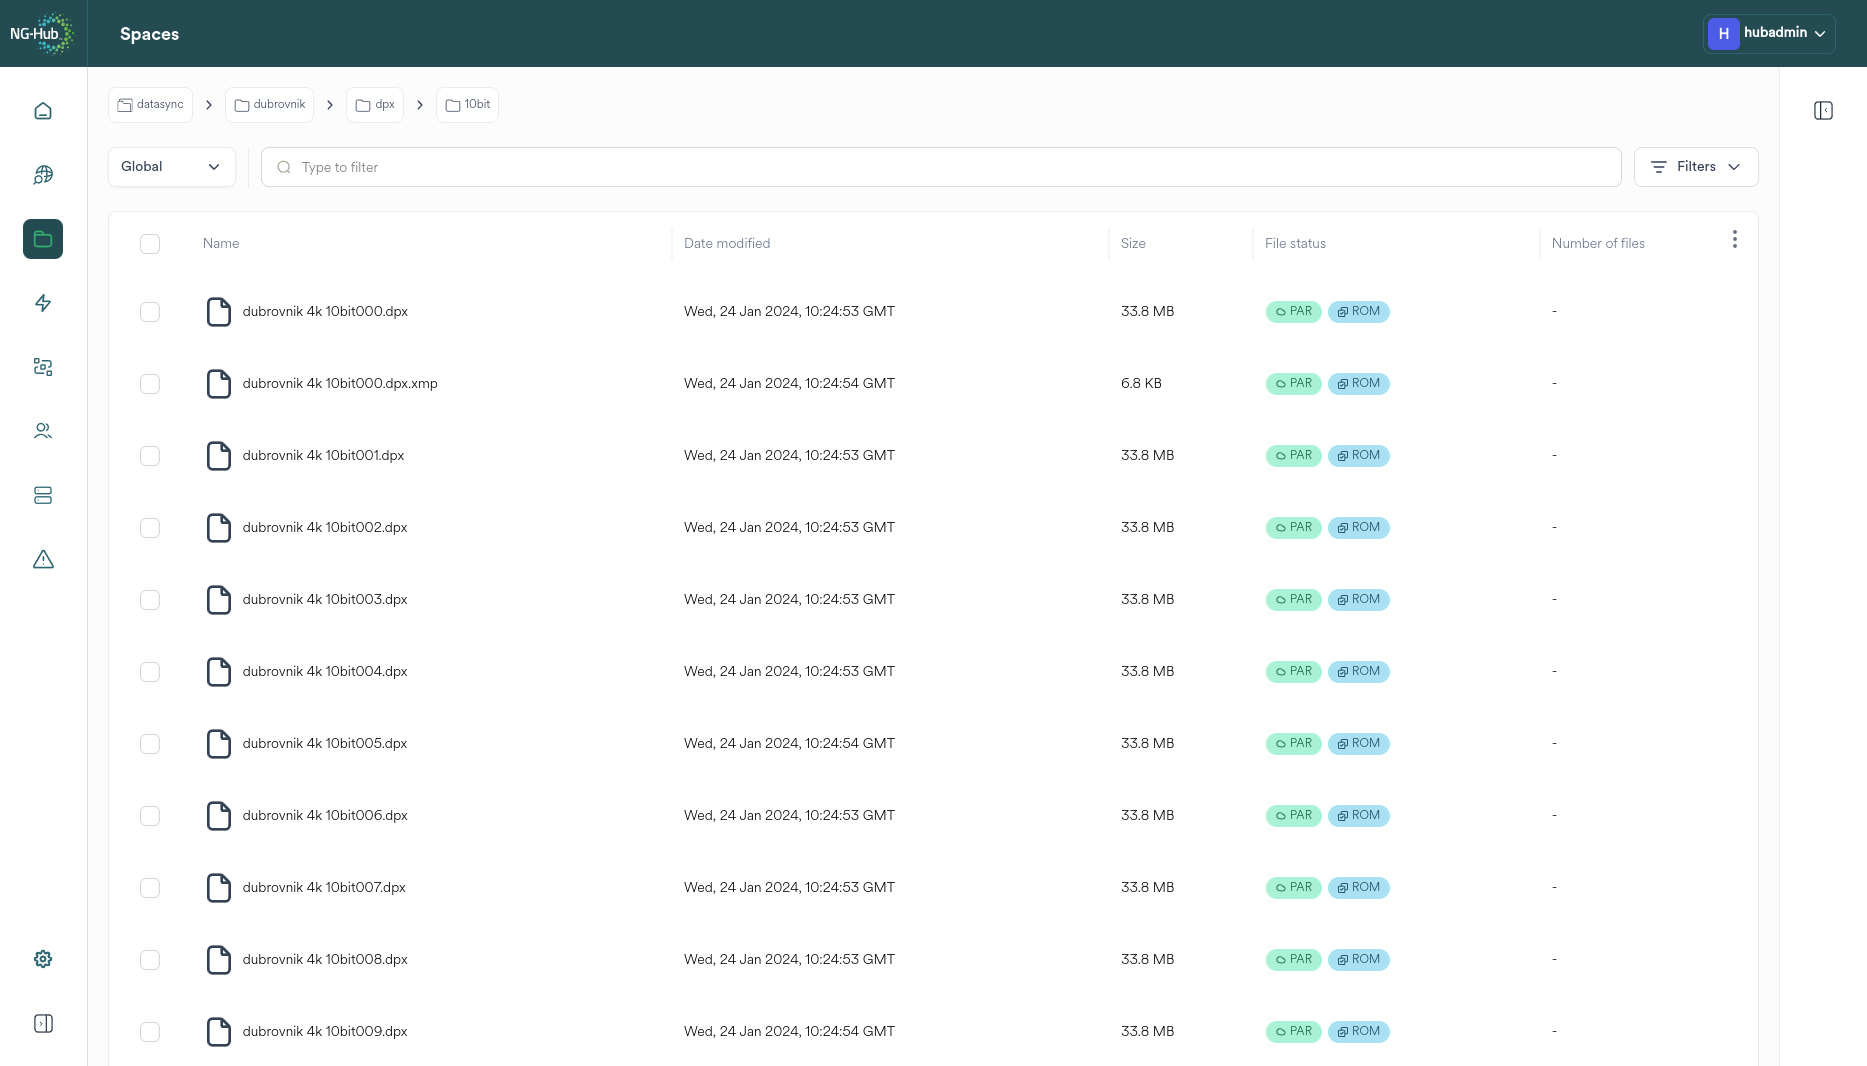View alerts via warning triangle icon
Image resolution: width=1867 pixels, height=1066 pixels.
[42, 559]
